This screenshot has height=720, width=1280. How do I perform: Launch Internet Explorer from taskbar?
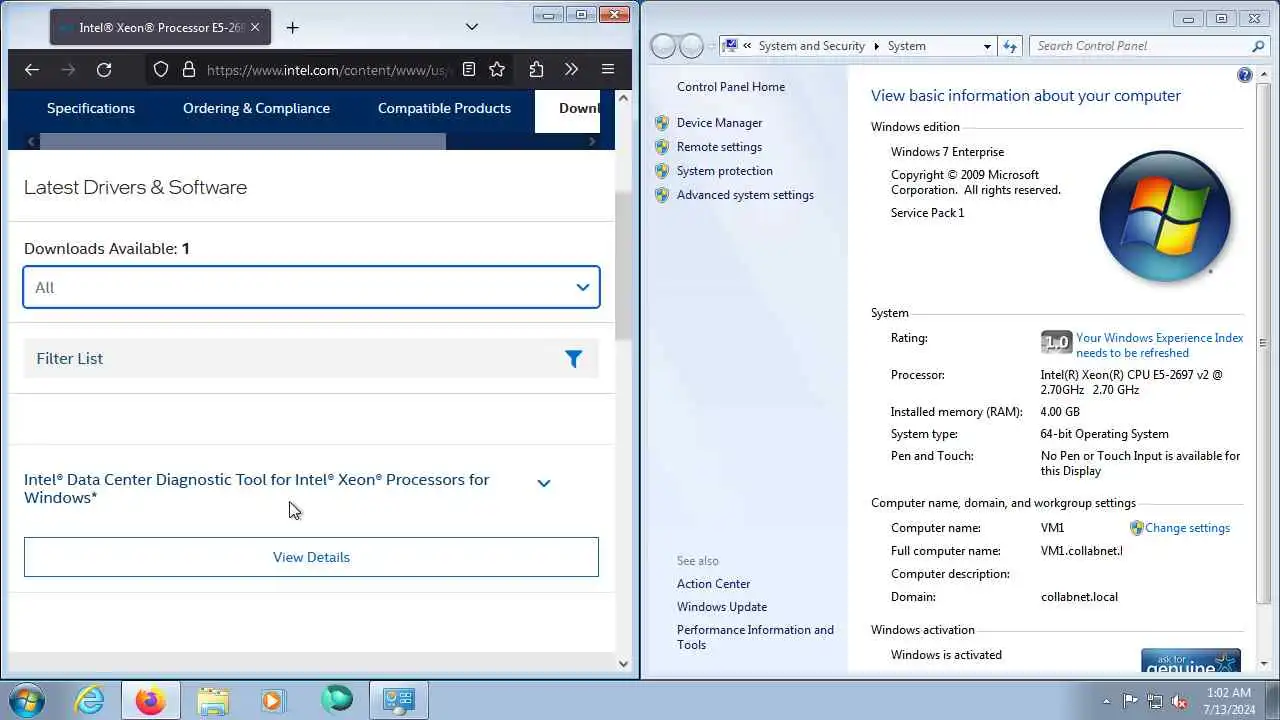point(90,700)
